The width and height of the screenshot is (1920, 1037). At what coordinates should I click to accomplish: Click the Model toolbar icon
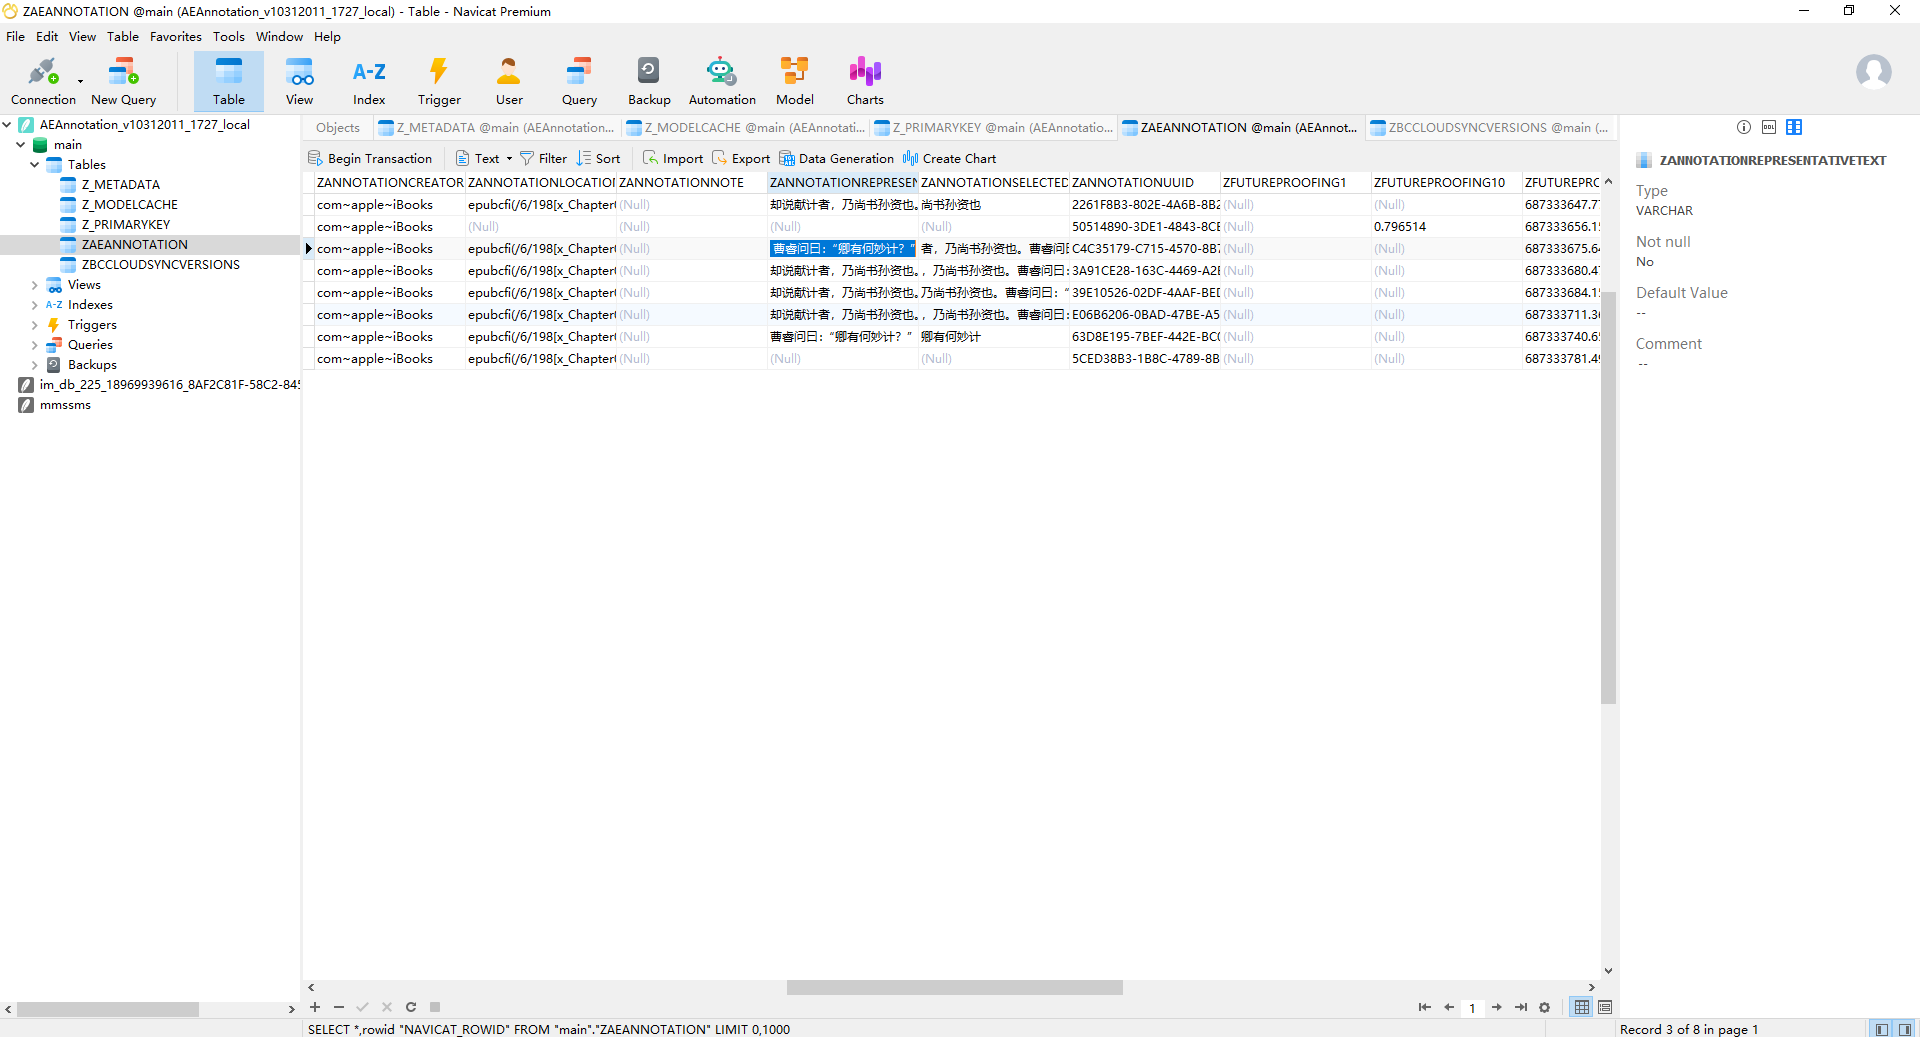click(794, 81)
